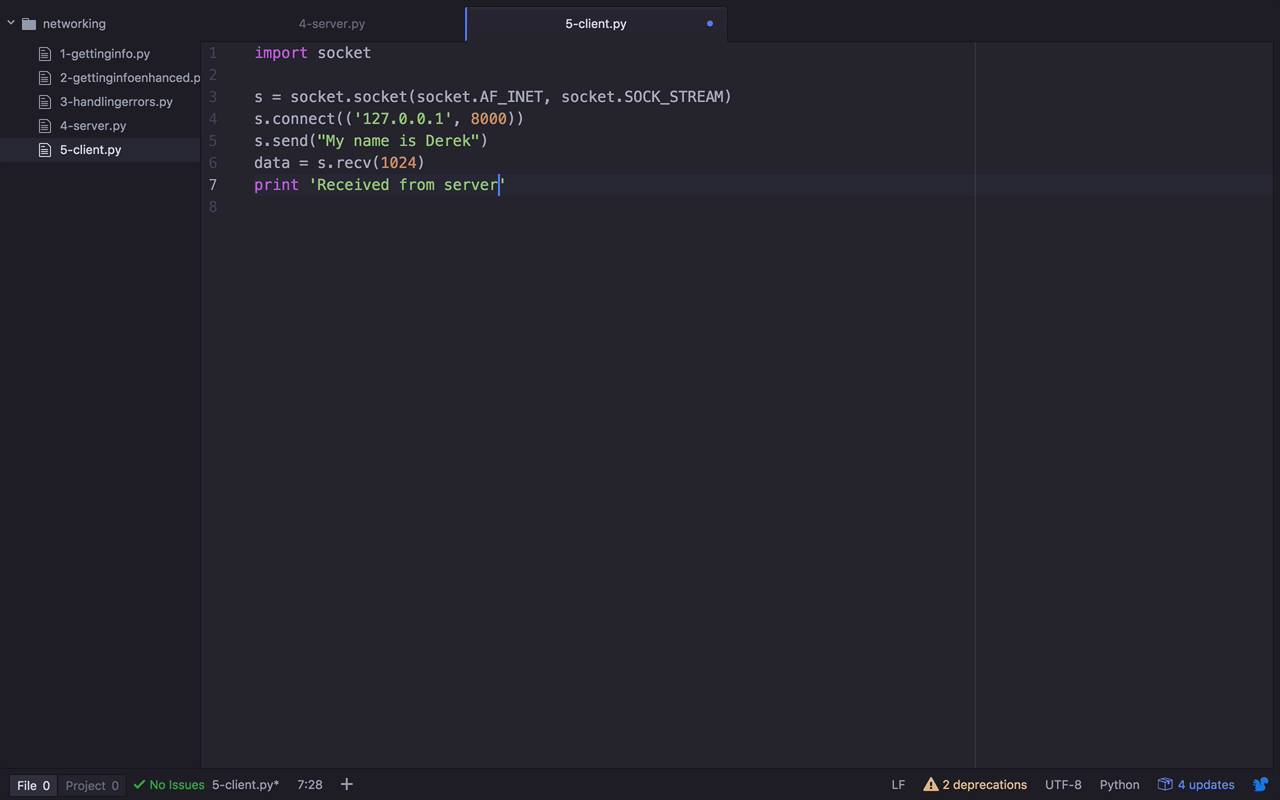Switch to the 4-server.py tab
This screenshot has width=1280, height=800.
click(332, 23)
